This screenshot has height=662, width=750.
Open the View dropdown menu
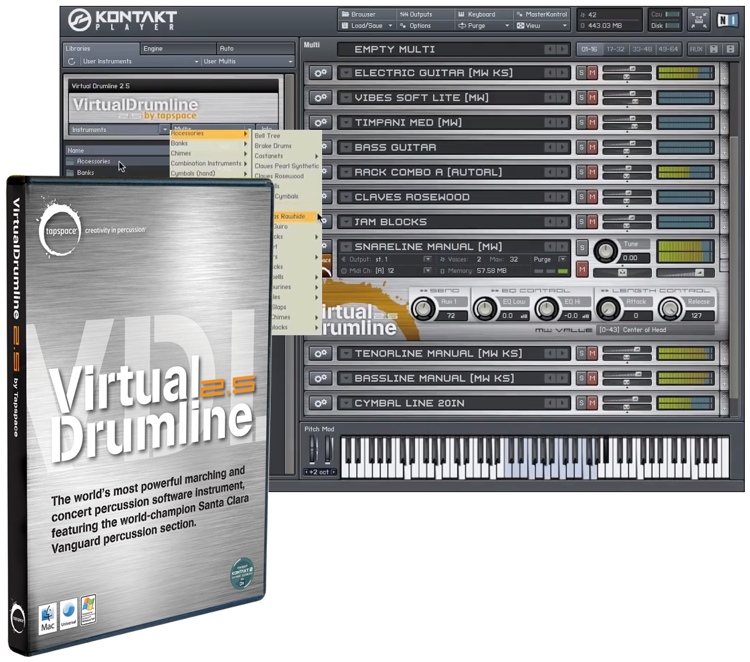click(542, 26)
